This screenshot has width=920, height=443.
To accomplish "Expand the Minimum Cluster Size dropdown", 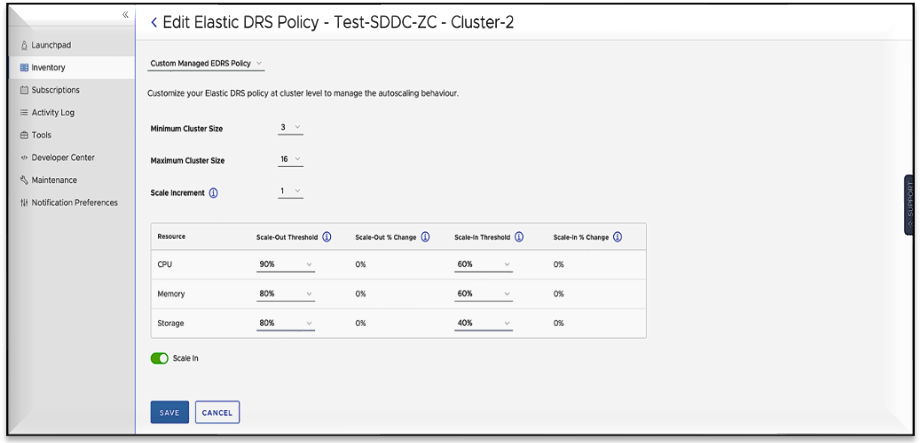I will click(x=291, y=128).
